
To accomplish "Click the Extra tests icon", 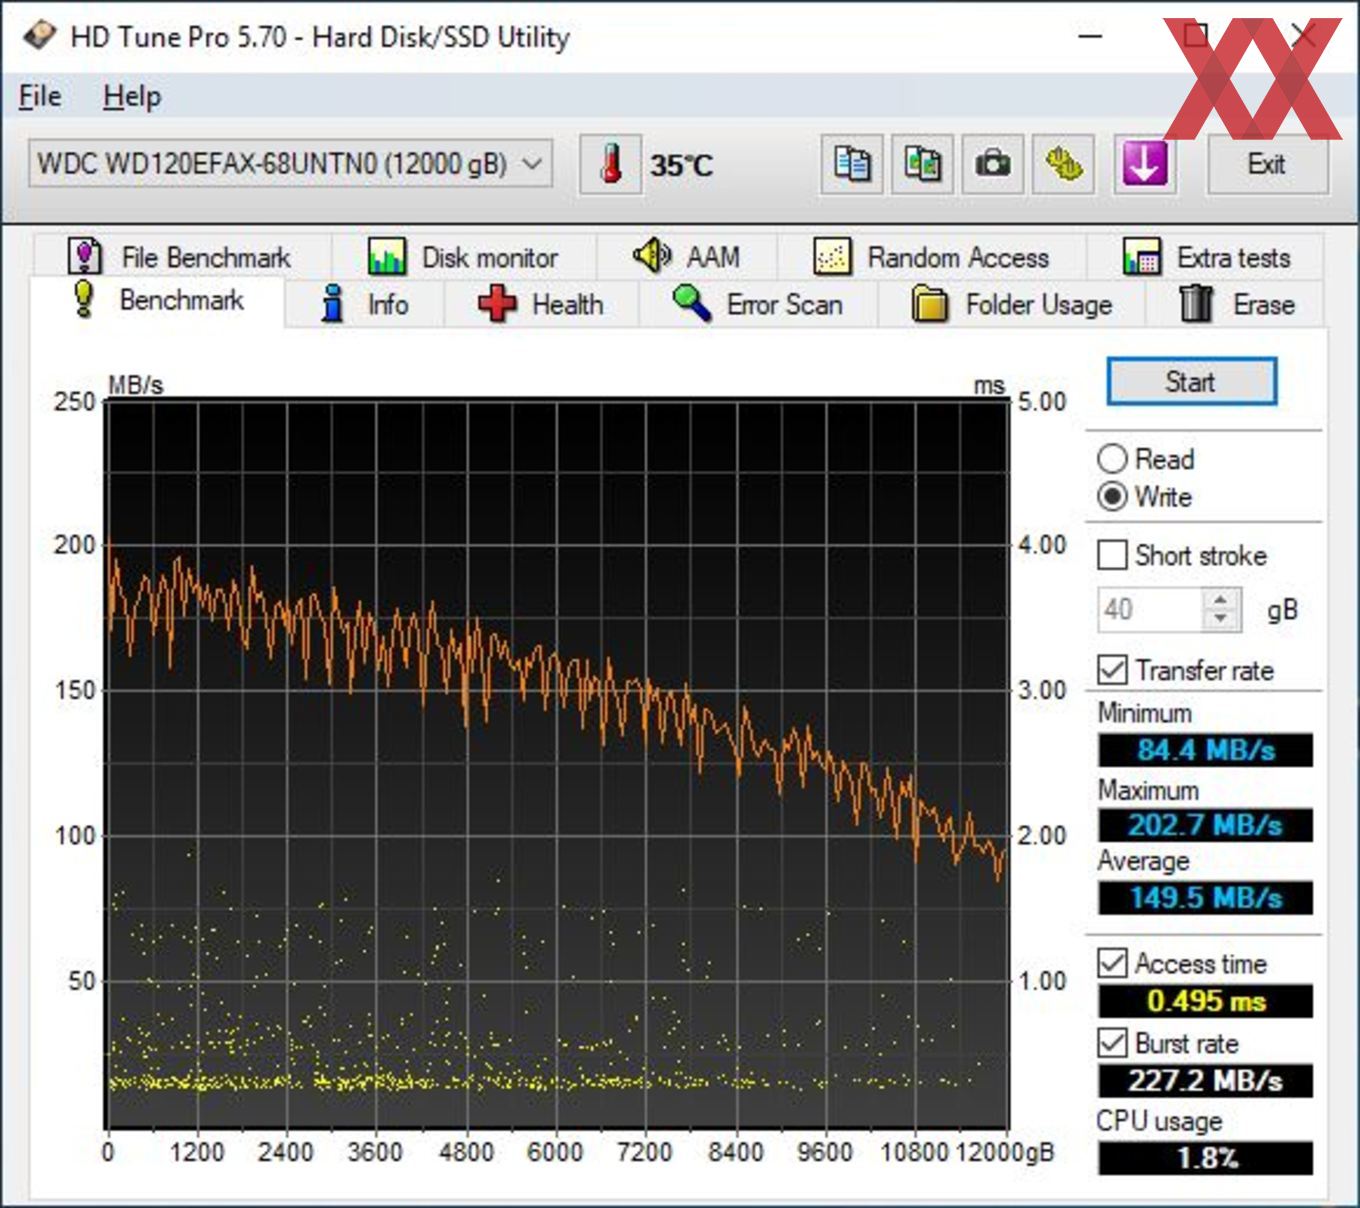I will pos(1141,256).
